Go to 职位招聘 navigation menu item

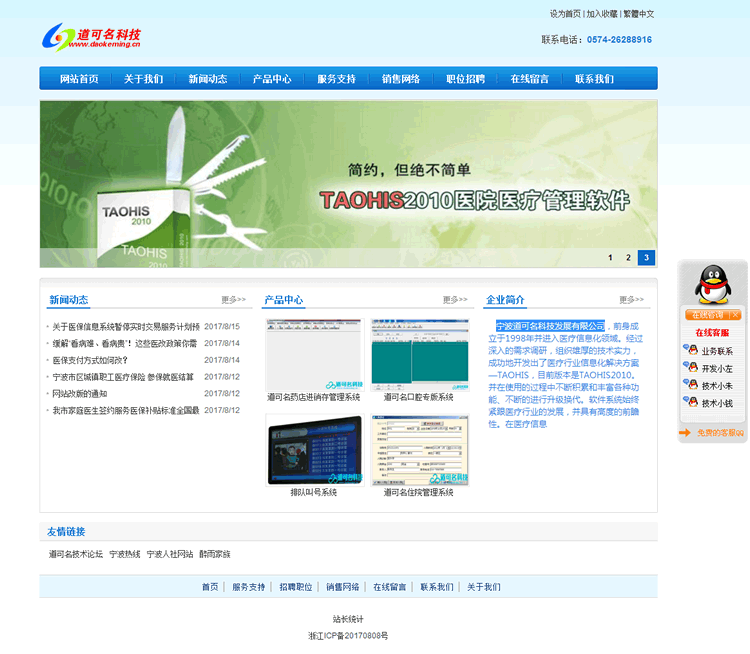pyautogui.click(x=465, y=79)
